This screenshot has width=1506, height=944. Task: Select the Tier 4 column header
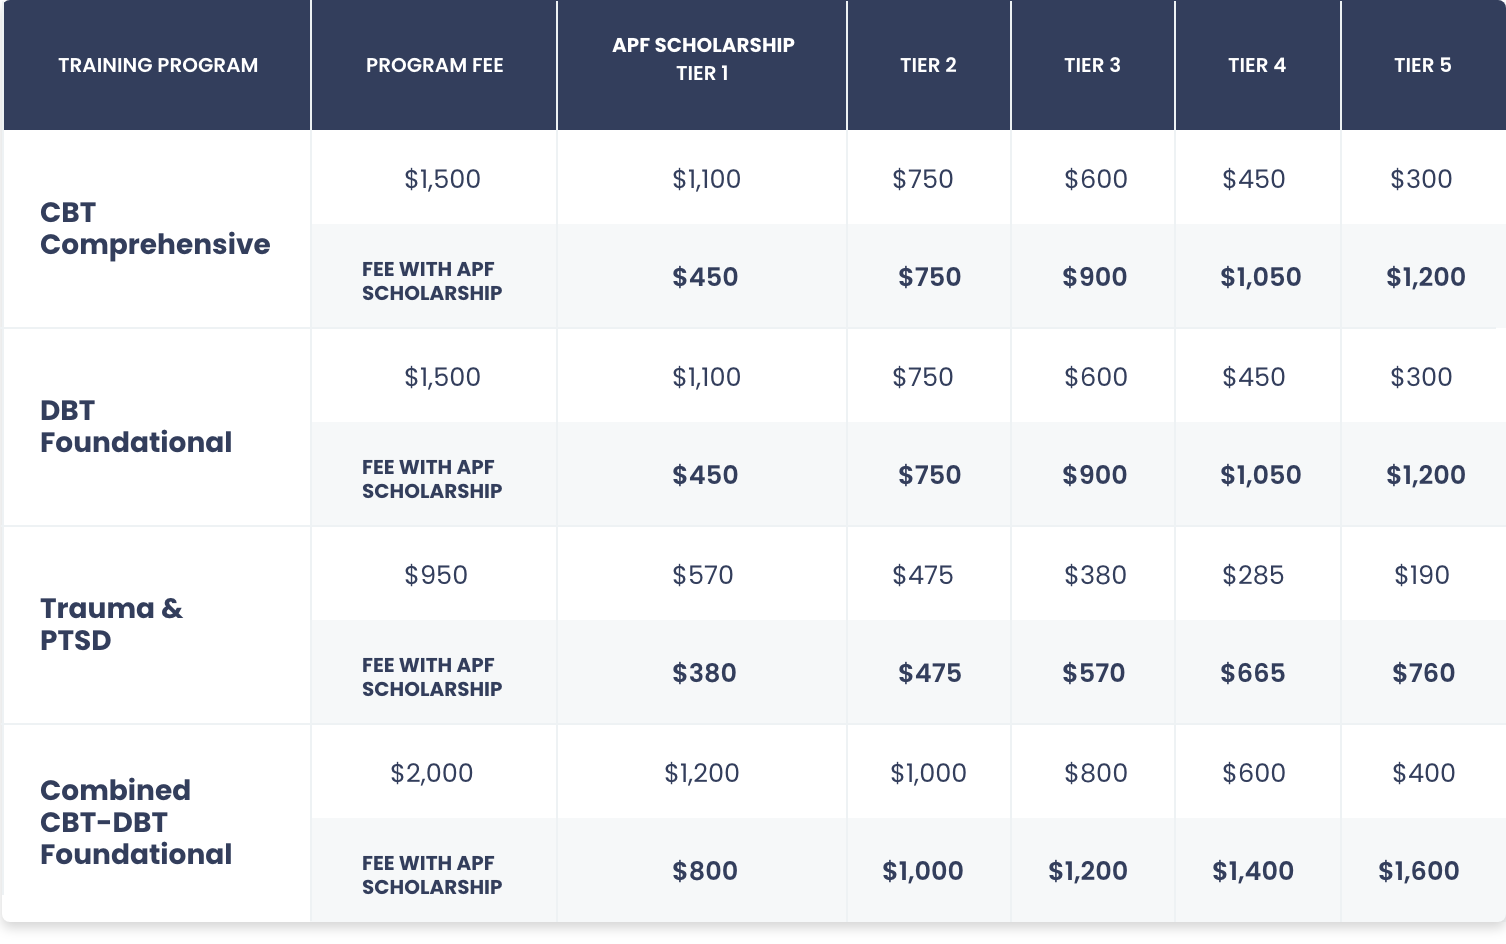point(1257,65)
